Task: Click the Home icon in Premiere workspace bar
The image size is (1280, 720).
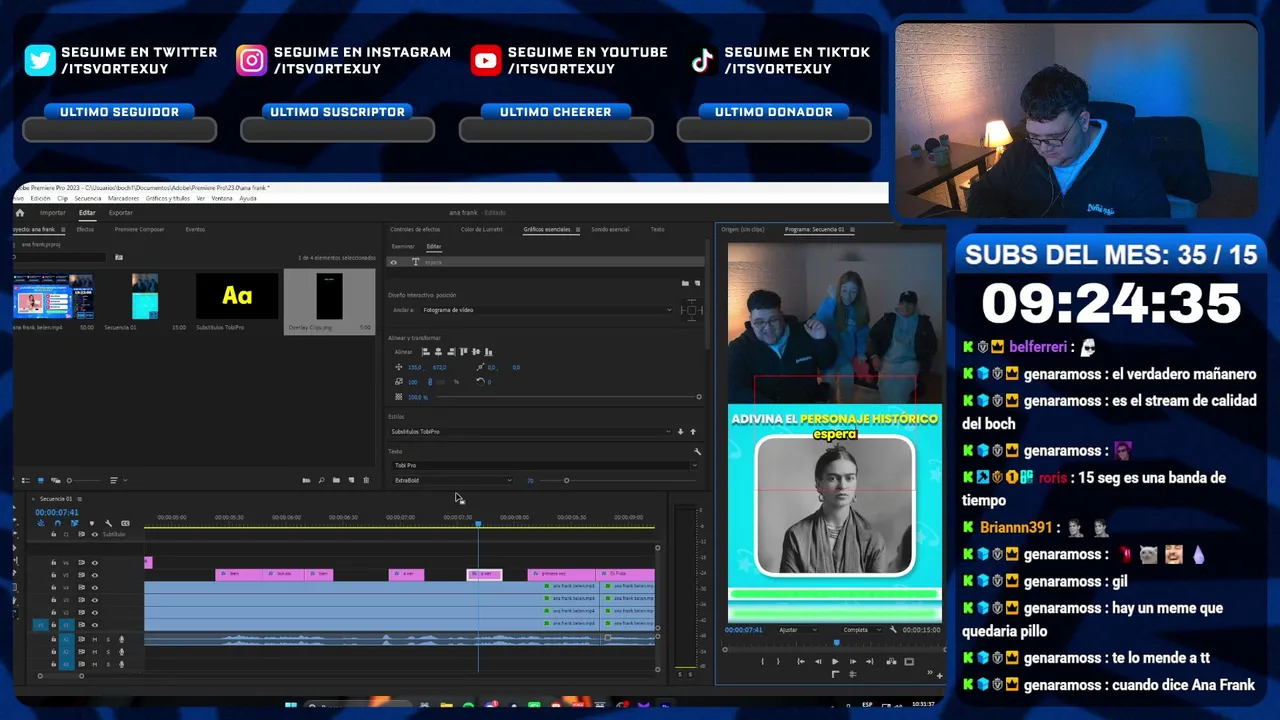Action: [20, 212]
